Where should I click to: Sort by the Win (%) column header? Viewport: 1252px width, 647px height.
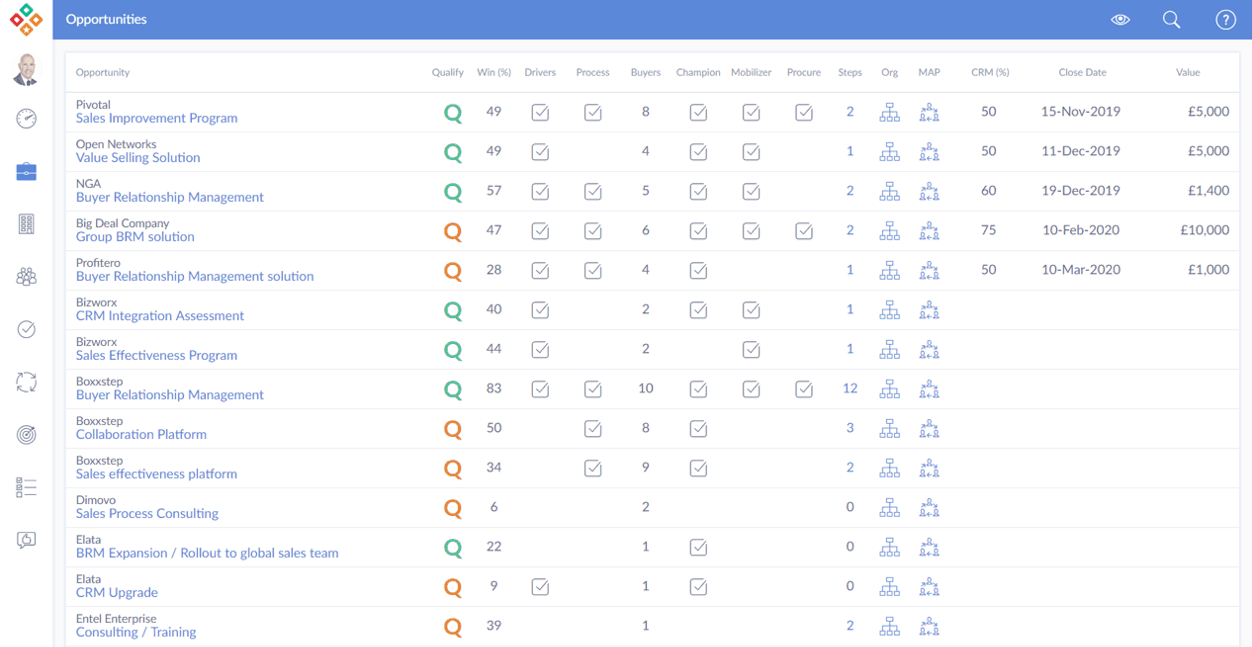[494, 72]
